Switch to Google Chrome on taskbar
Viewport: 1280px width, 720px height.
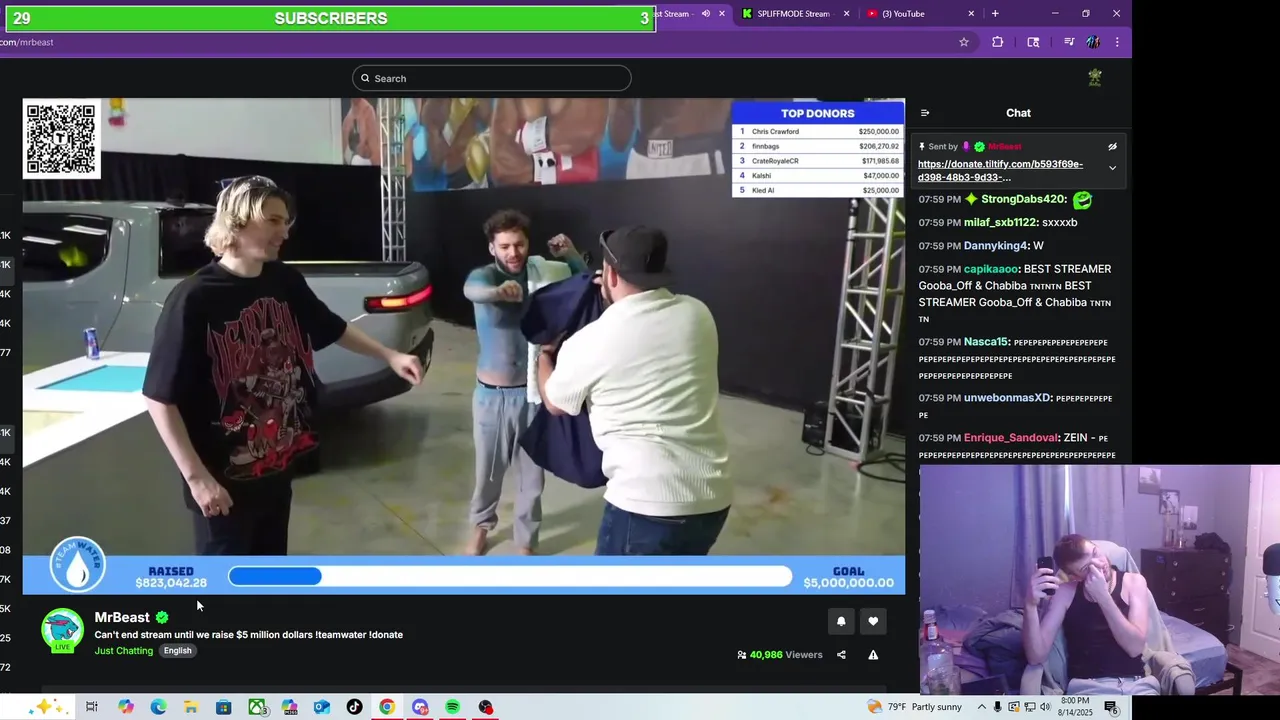387,707
